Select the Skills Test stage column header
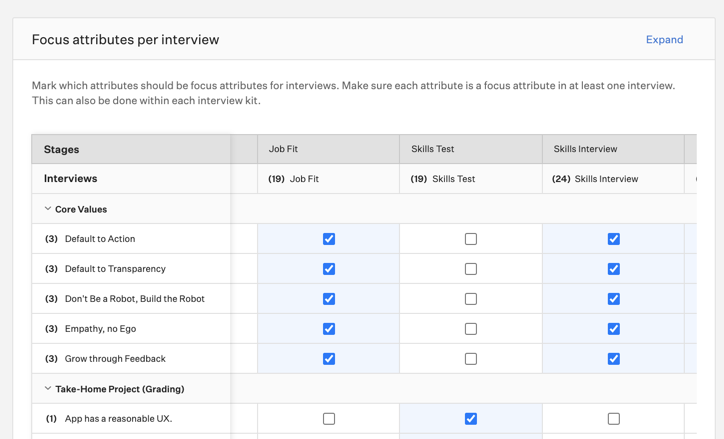724x439 pixels. click(x=432, y=149)
